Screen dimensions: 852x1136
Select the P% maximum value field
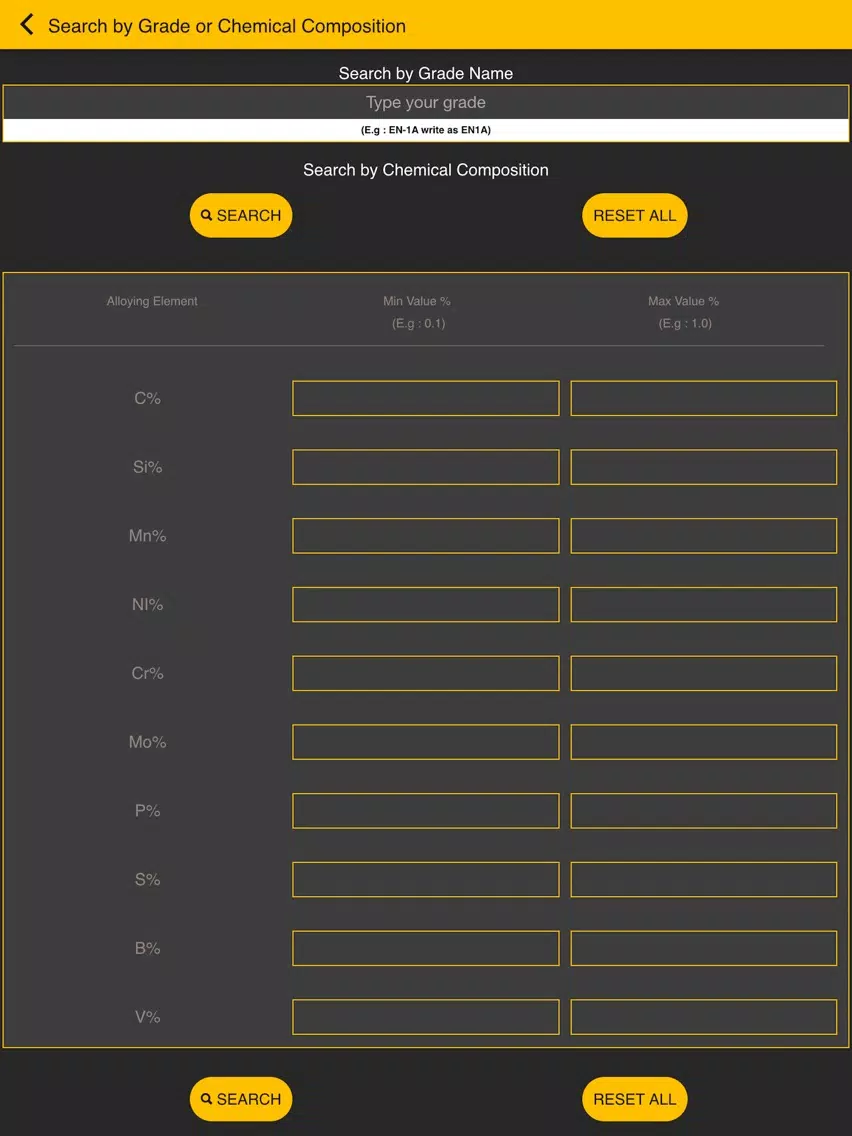(x=703, y=811)
